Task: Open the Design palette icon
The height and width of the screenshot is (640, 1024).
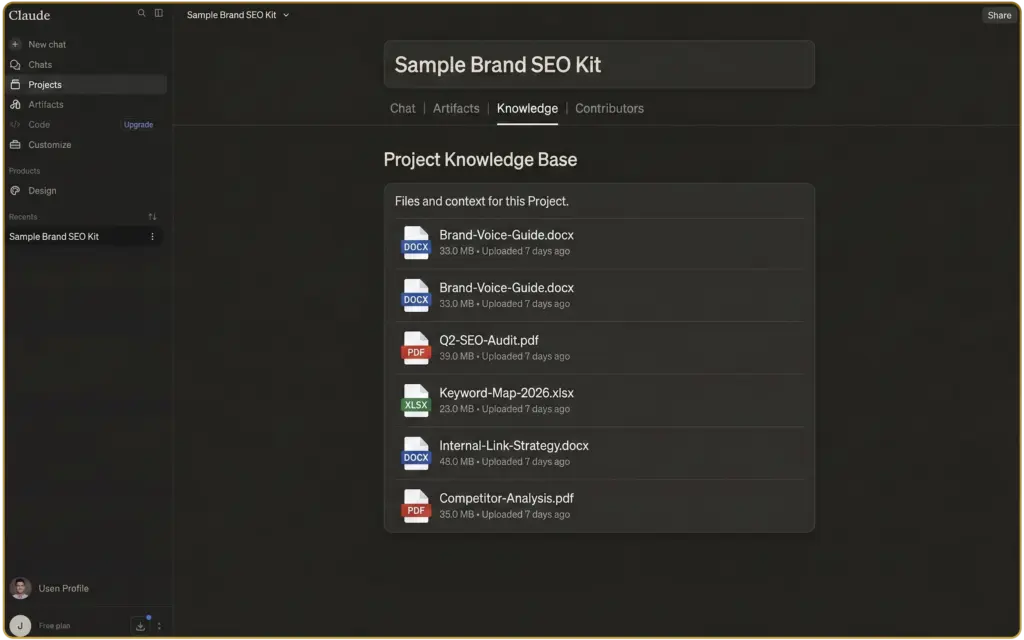Action: click(15, 191)
